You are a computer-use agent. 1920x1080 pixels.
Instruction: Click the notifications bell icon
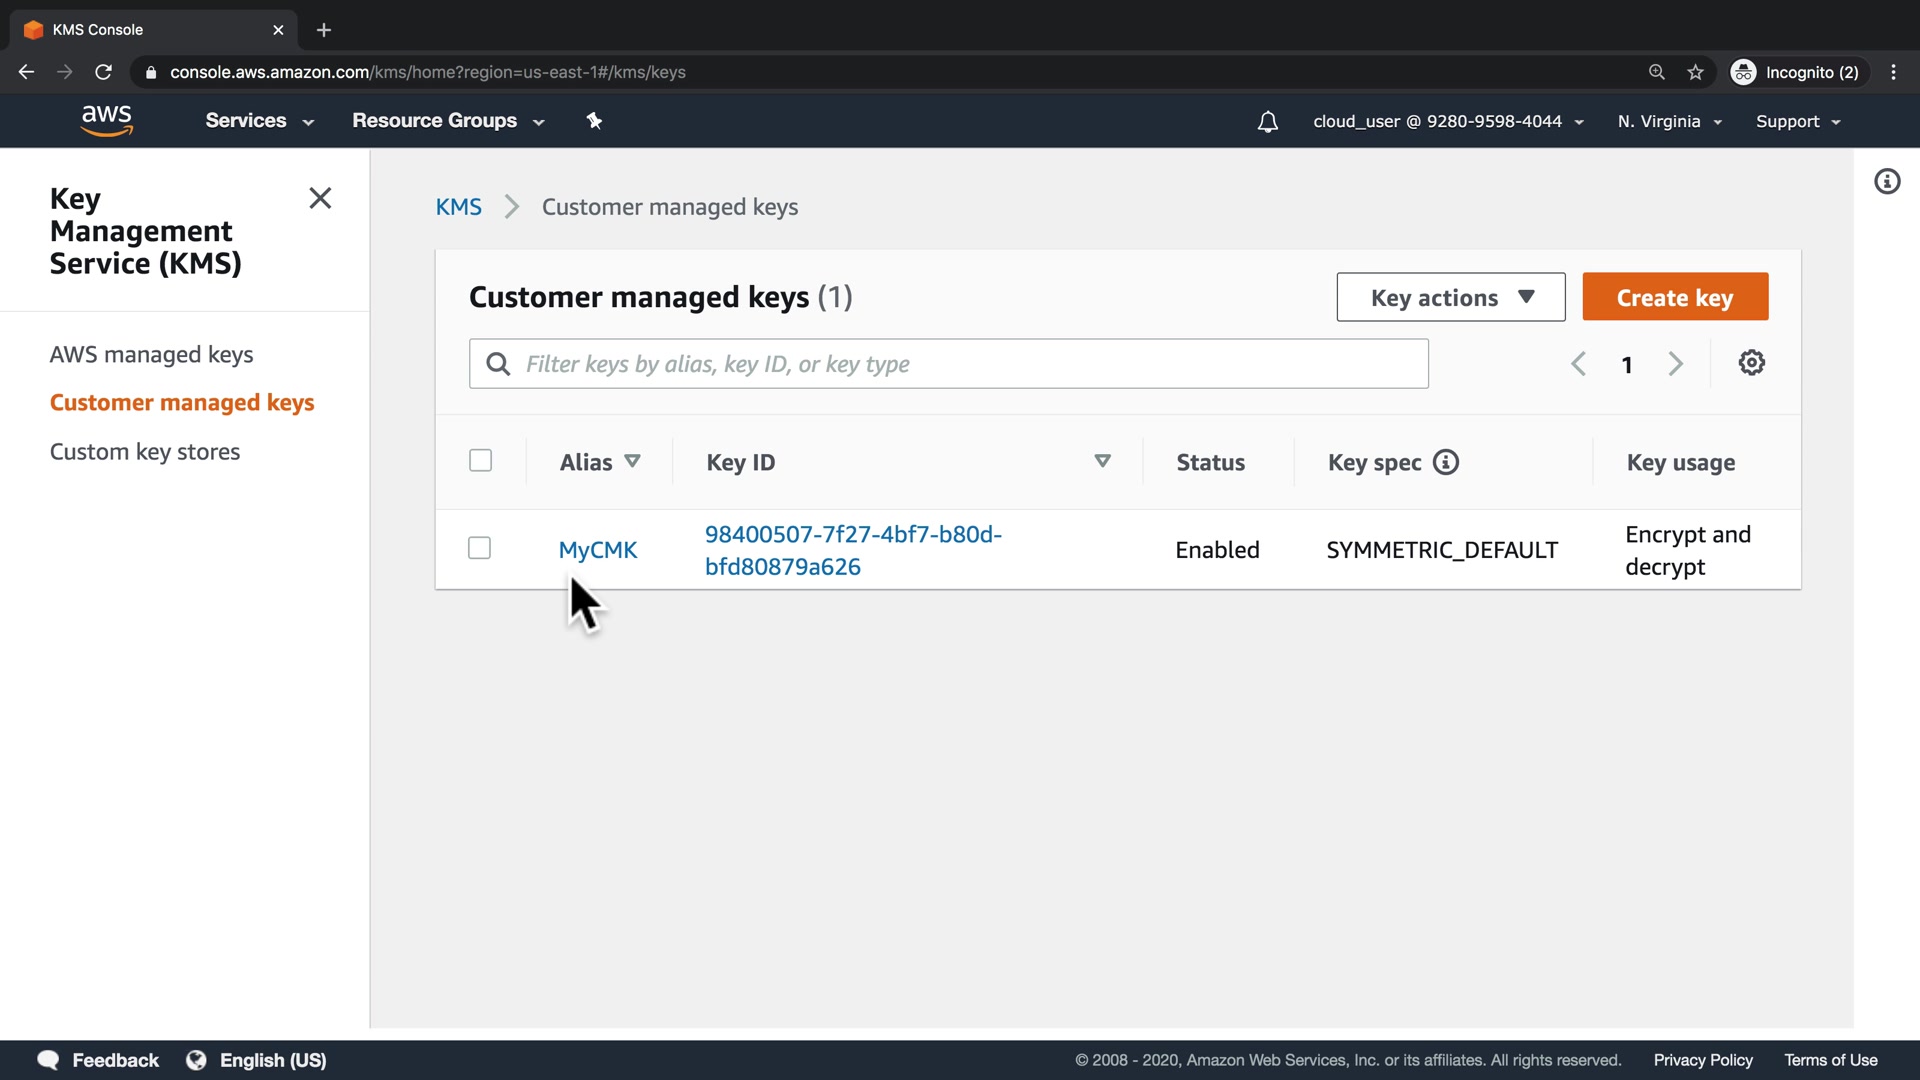1267,122
